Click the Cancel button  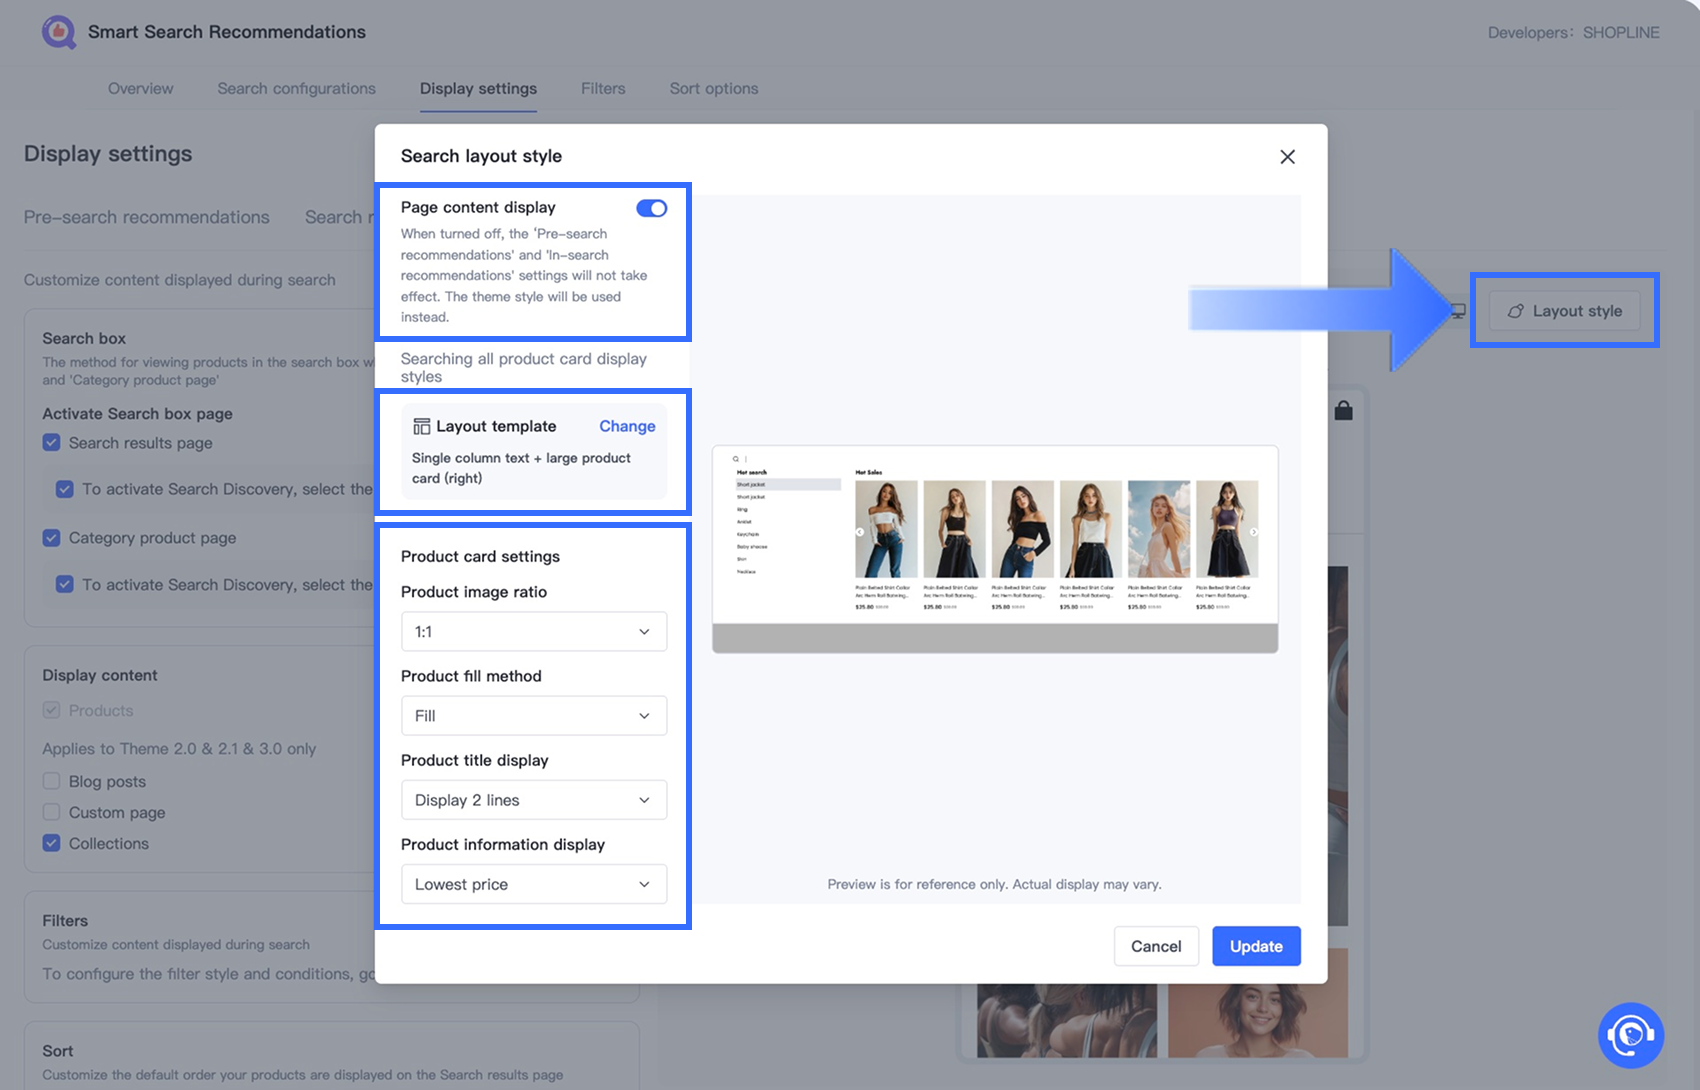tap(1156, 946)
